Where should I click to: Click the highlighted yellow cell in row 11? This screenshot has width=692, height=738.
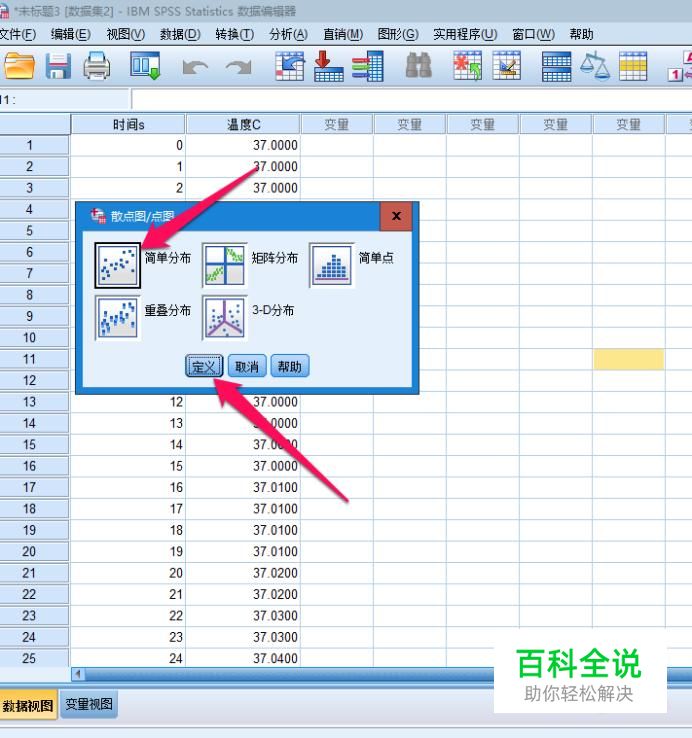coord(628,359)
